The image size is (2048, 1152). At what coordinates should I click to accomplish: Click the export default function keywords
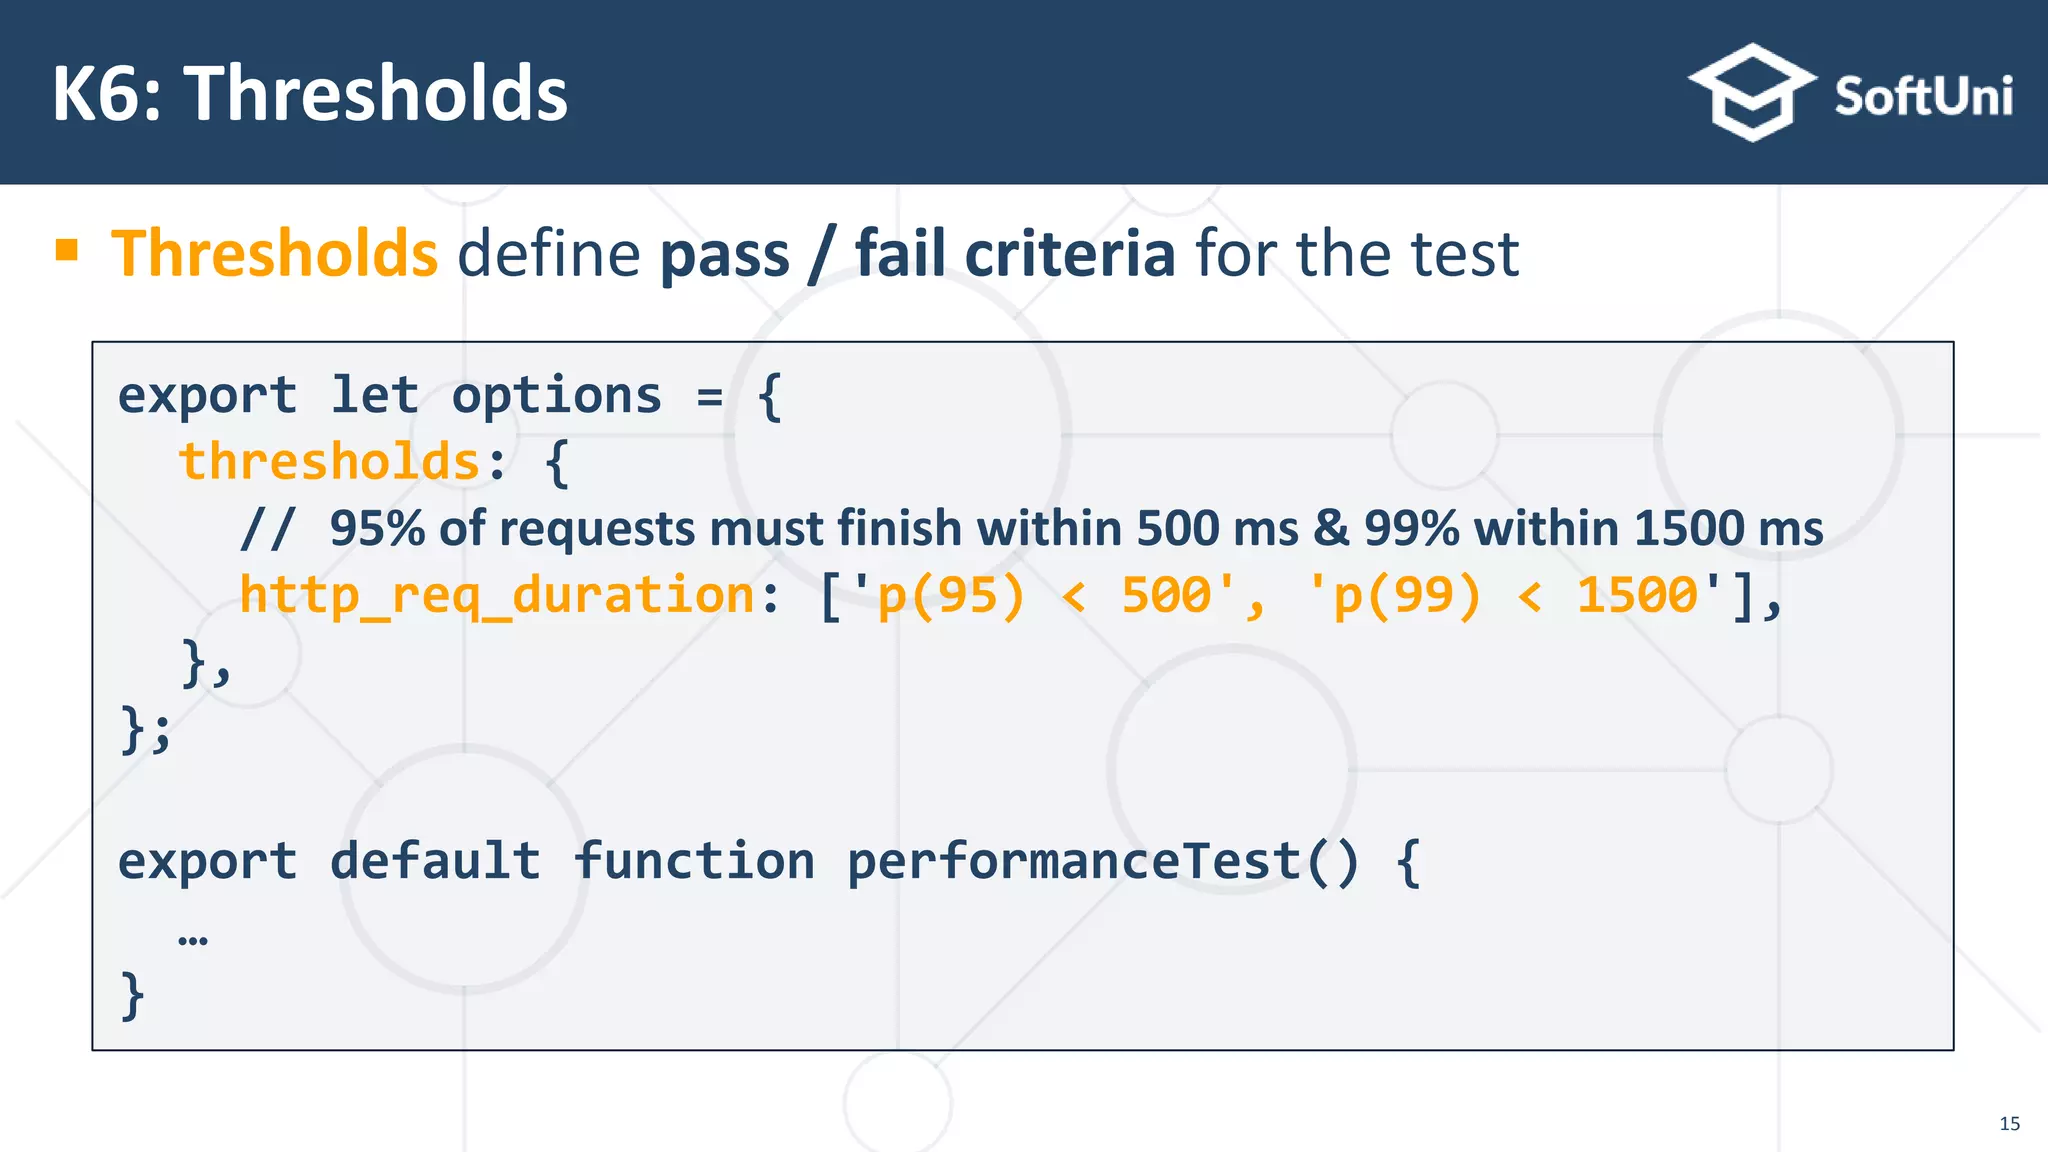pos(466,862)
